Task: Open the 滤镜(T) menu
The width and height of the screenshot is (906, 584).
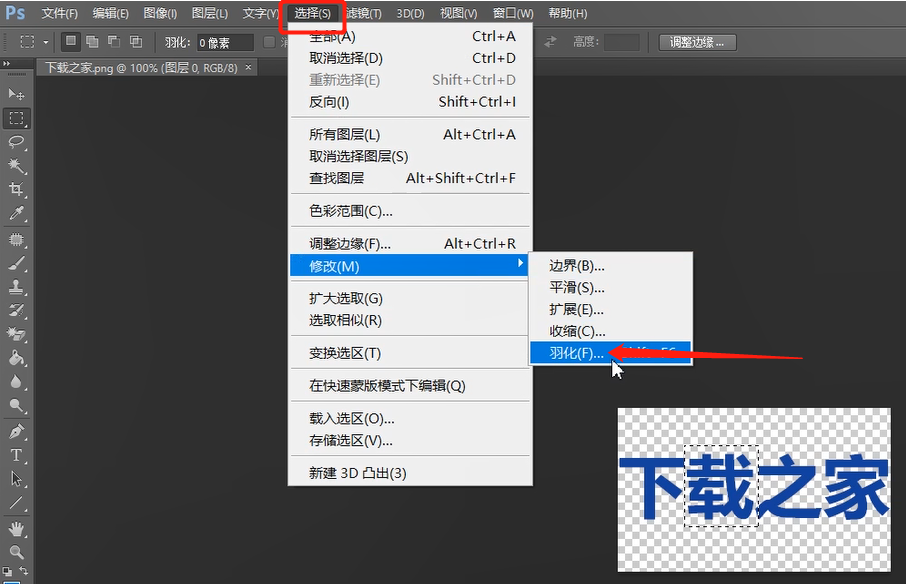Action: coord(363,13)
